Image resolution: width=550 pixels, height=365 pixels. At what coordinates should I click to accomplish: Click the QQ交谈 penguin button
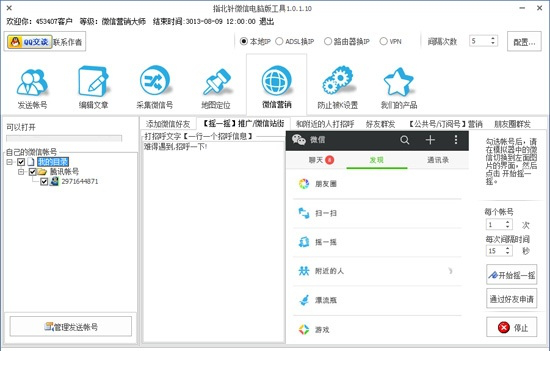pos(29,42)
